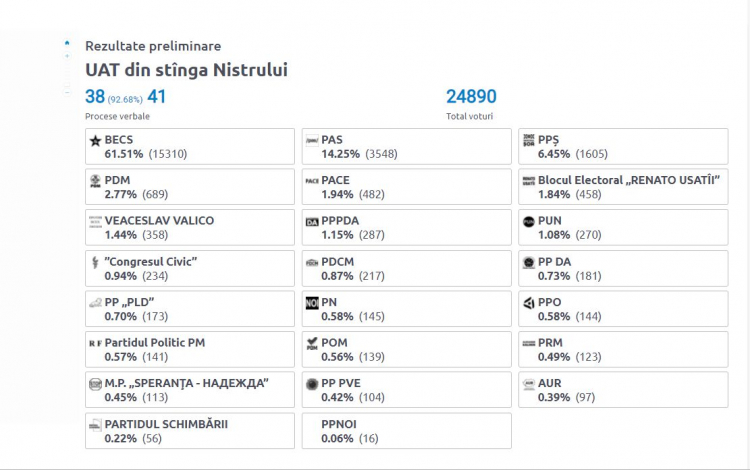Click the 24890 total votes number
Viewport: 750px width, 470px height.
[471, 97]
